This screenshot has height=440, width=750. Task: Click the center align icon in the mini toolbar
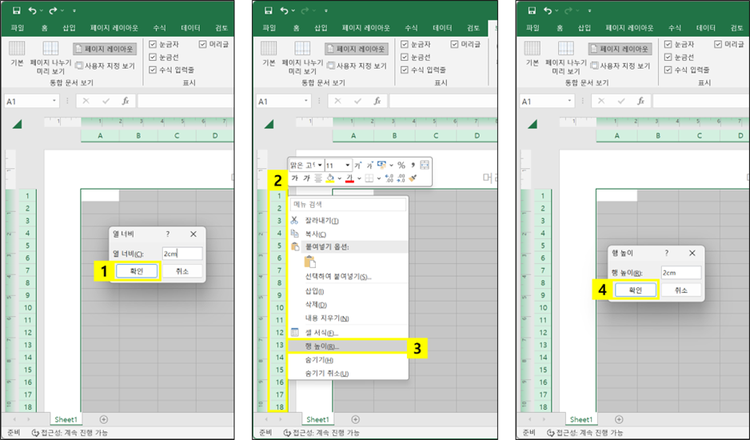(x=318, y=178)
